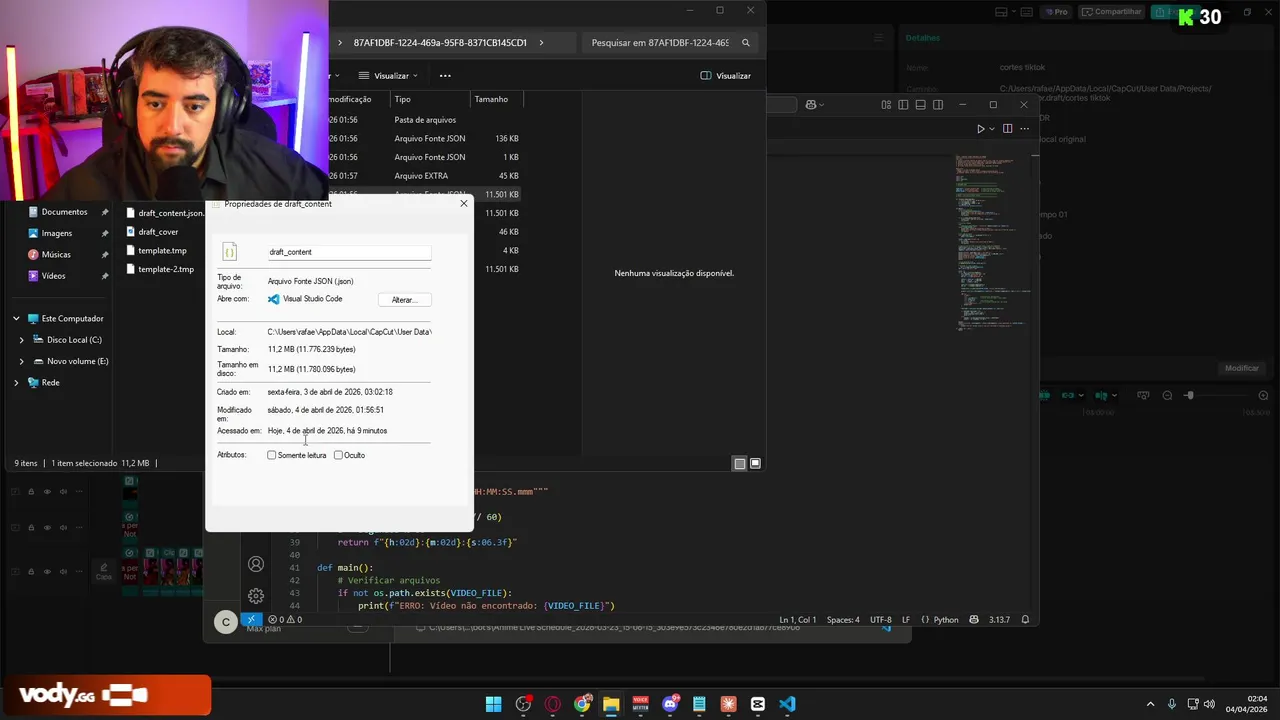Expand the Este Computador tree node

[x=16, y=318]
